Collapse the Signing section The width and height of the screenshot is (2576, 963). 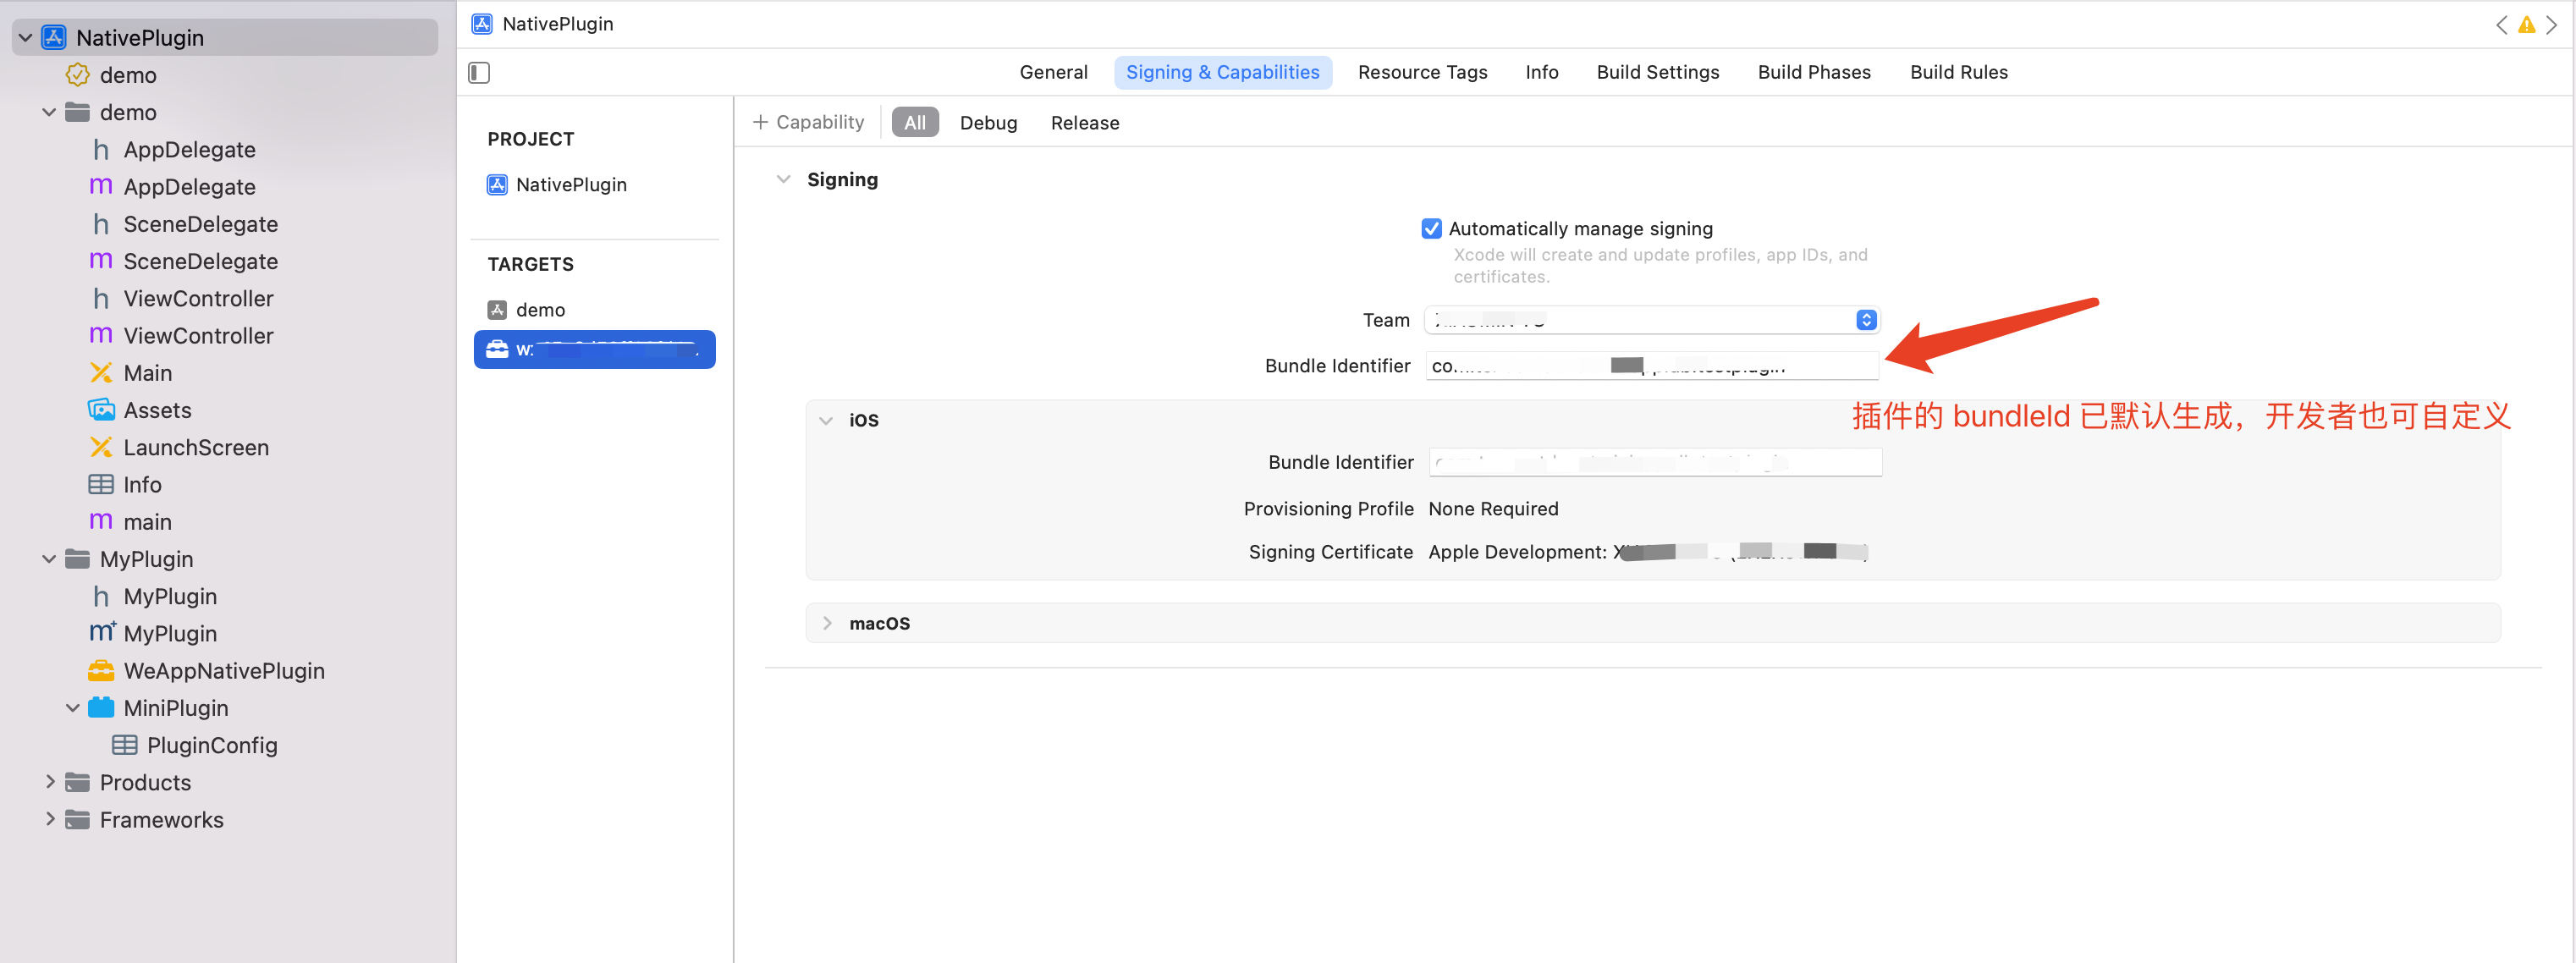(x=784, y=180)
